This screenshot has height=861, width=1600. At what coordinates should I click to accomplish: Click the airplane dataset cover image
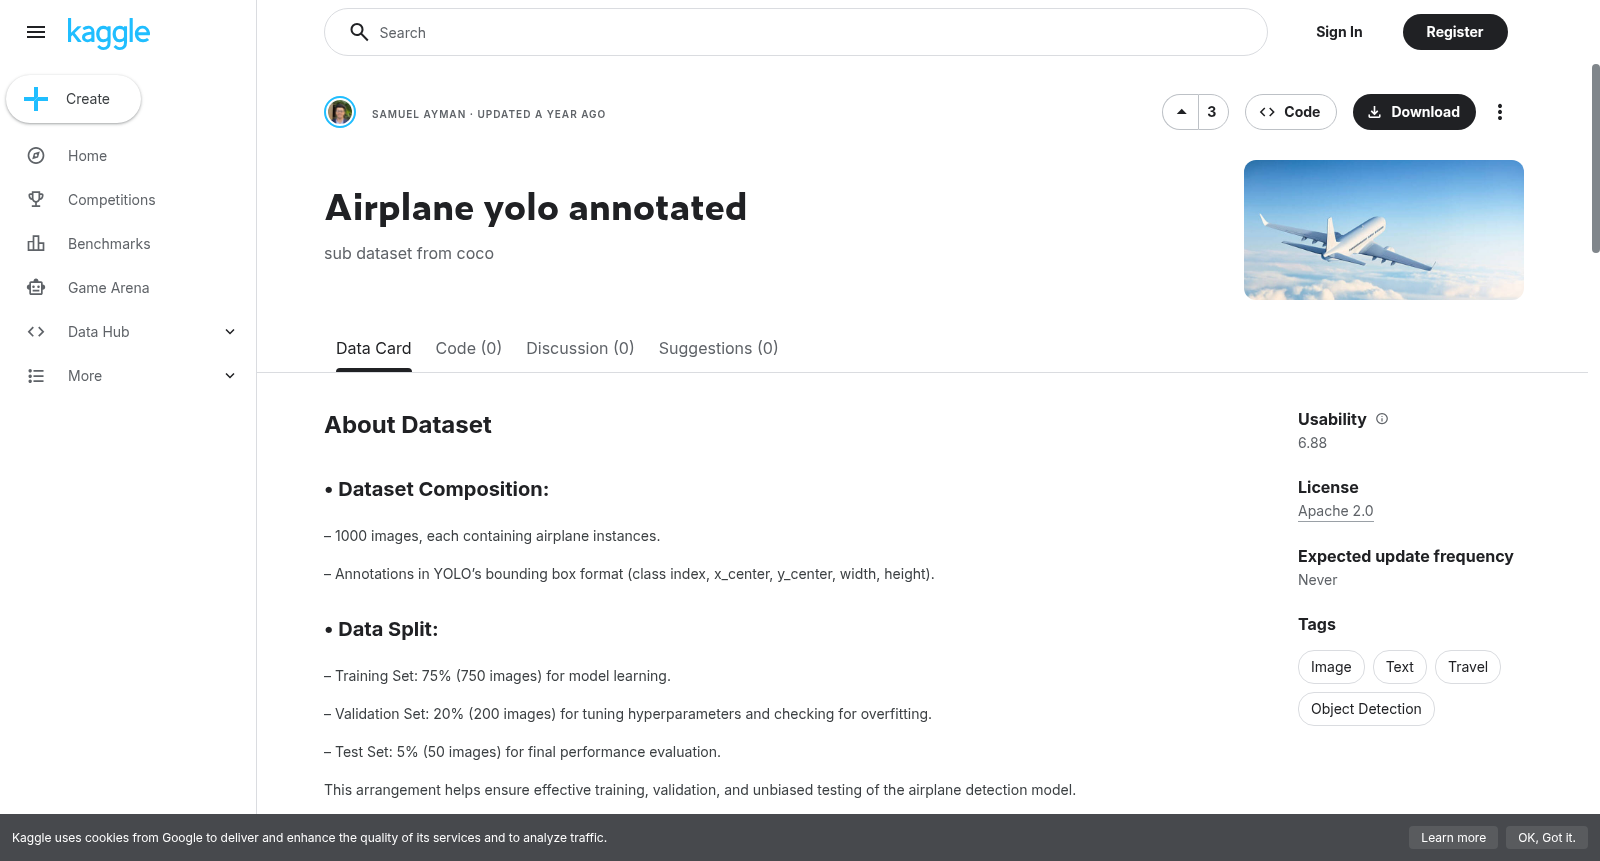[x=1384, y=230]
